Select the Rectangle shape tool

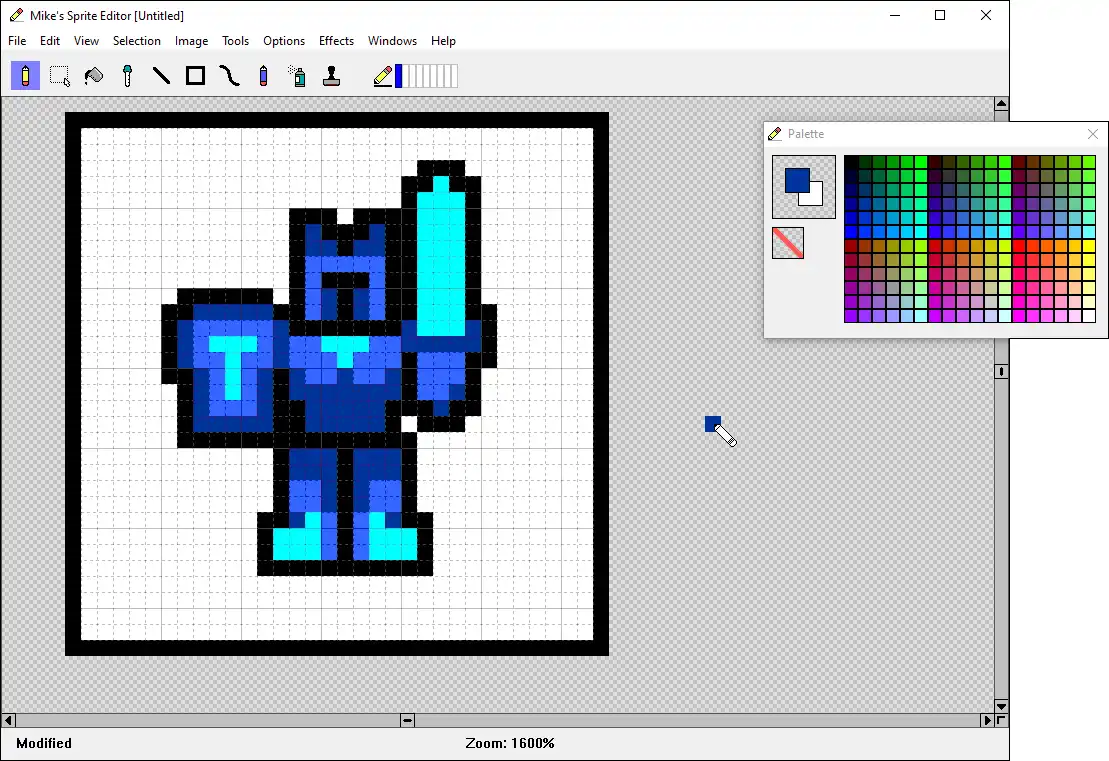click(x=195, y=76)
